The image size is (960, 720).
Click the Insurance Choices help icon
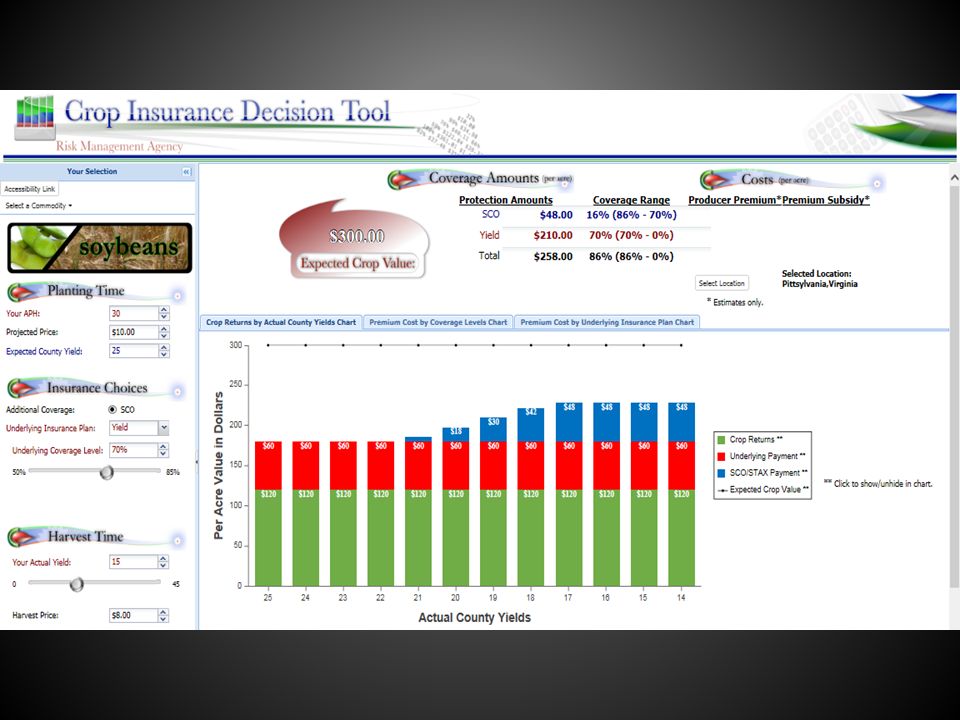coord(178,392)
